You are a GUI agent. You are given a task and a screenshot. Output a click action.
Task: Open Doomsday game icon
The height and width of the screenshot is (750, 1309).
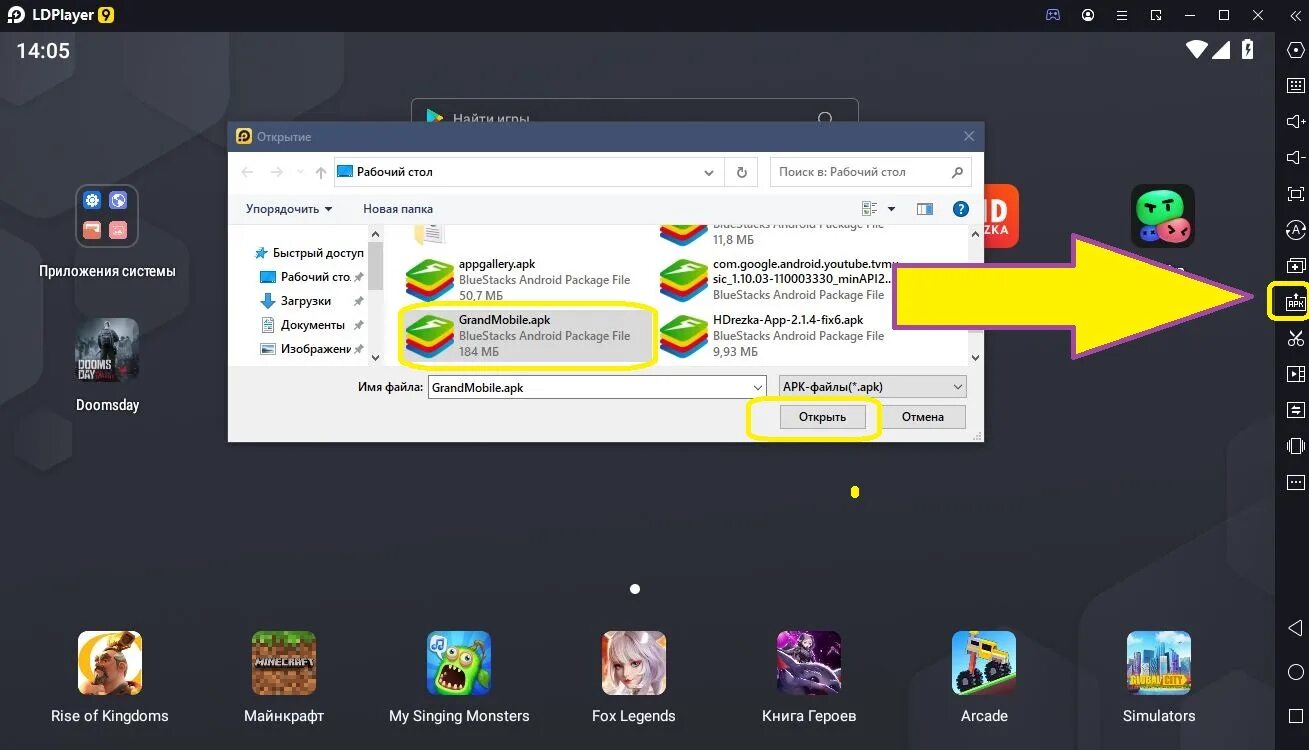(107, 350)
